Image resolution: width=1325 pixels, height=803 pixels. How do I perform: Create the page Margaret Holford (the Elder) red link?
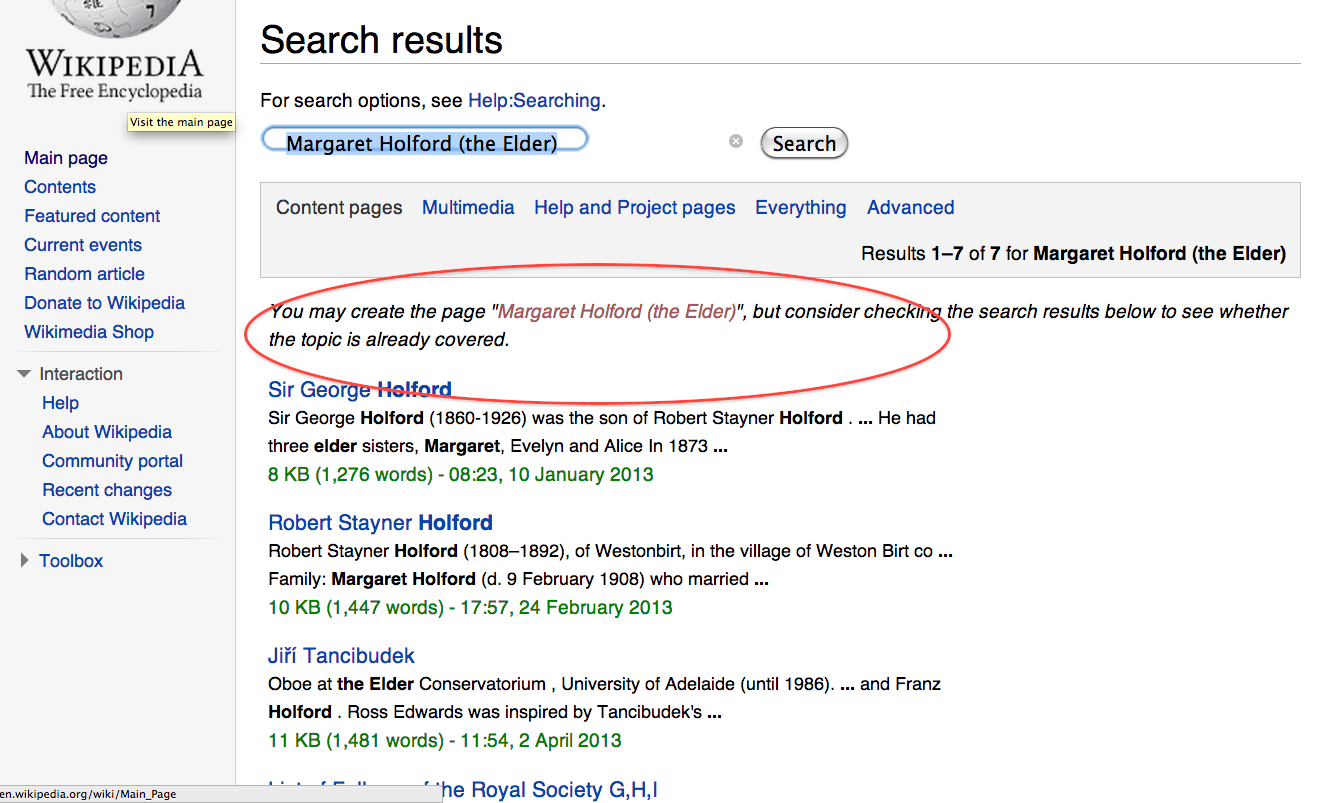coord(617,311)
